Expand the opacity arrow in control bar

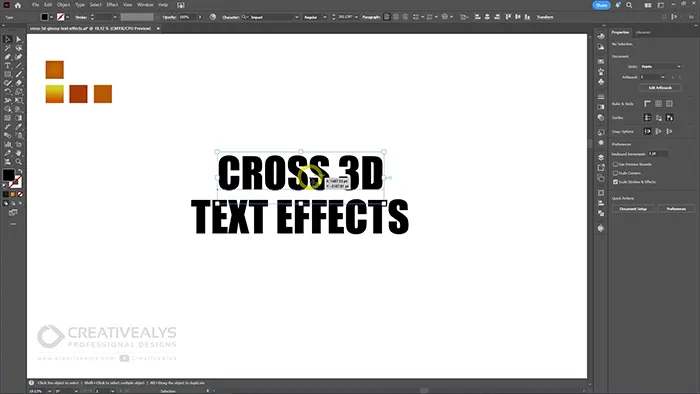tap(200, 17)
